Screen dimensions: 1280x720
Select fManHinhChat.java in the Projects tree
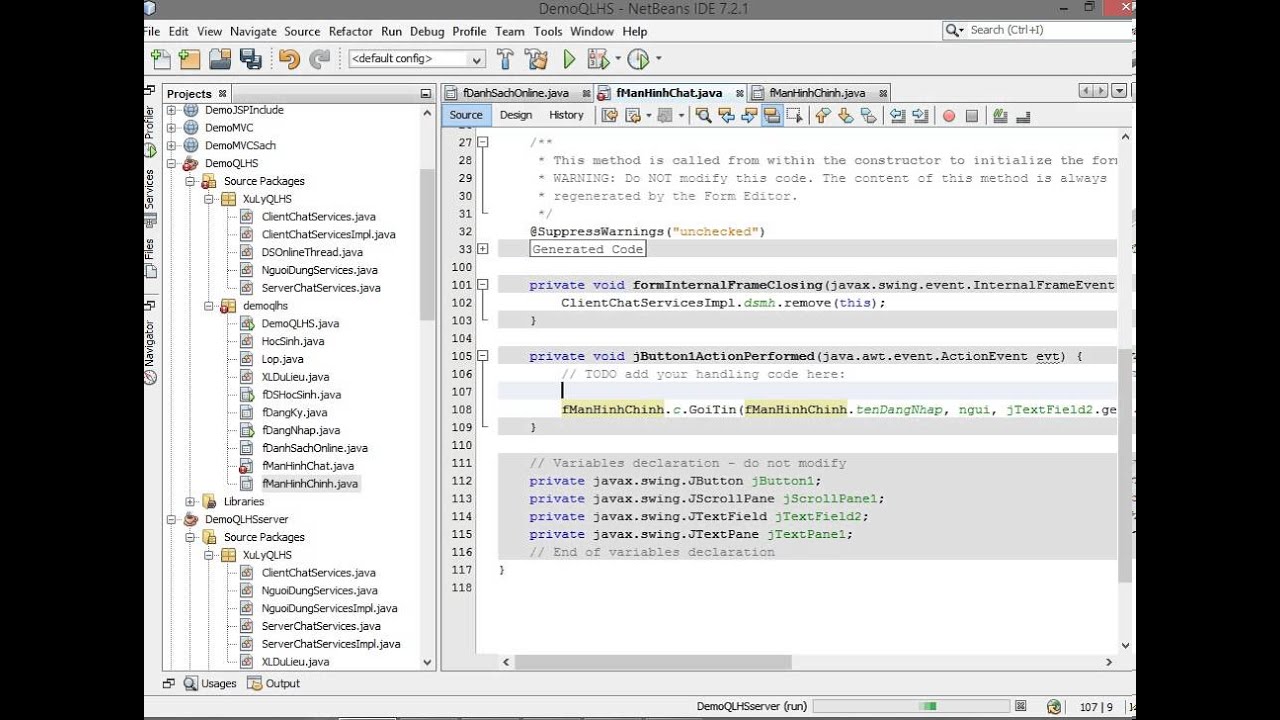[x=308, y=466]
